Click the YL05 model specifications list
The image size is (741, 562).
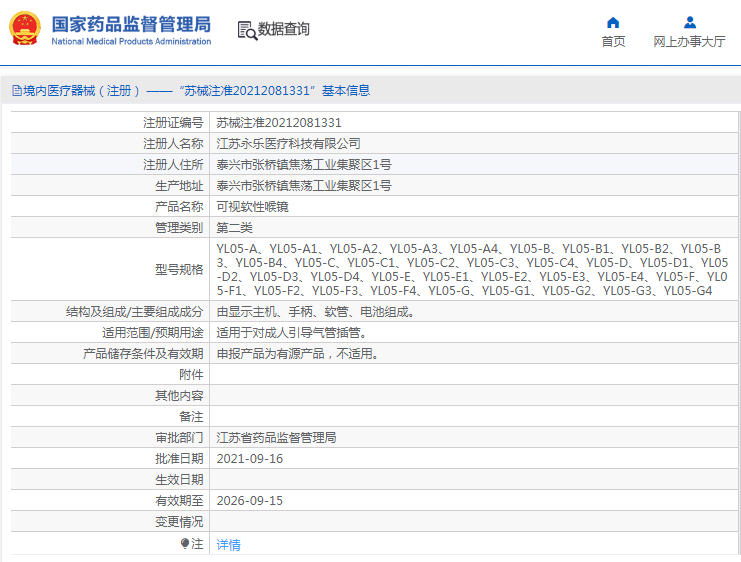[472, 269]
